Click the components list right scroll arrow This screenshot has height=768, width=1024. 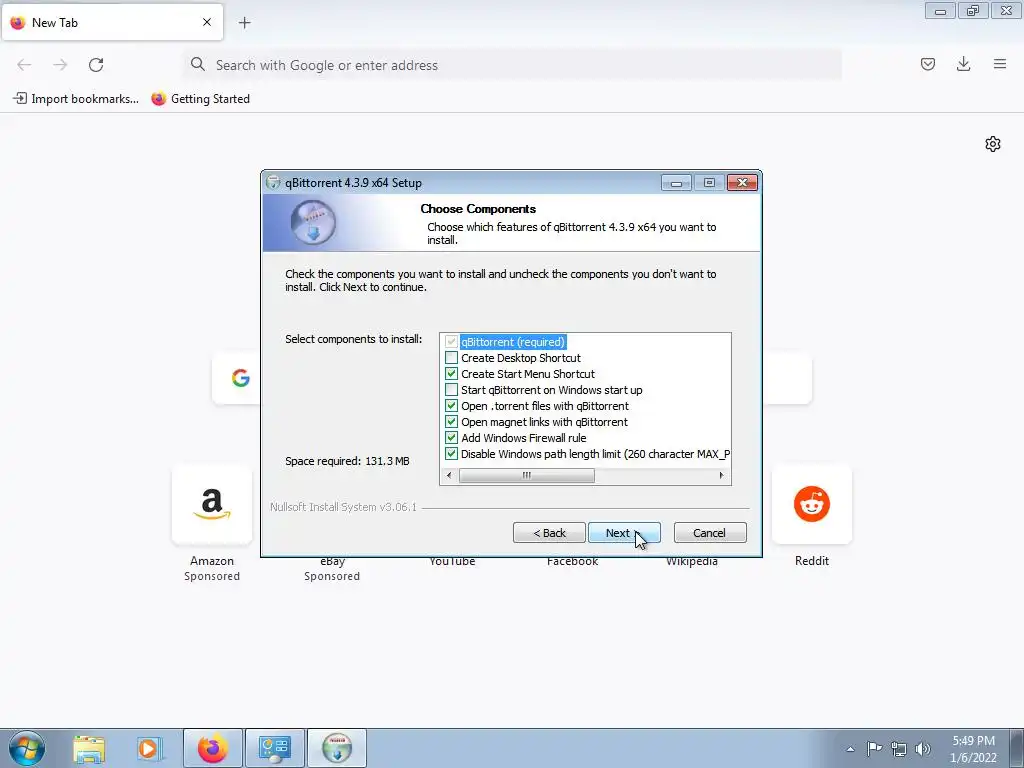(721, 475)
